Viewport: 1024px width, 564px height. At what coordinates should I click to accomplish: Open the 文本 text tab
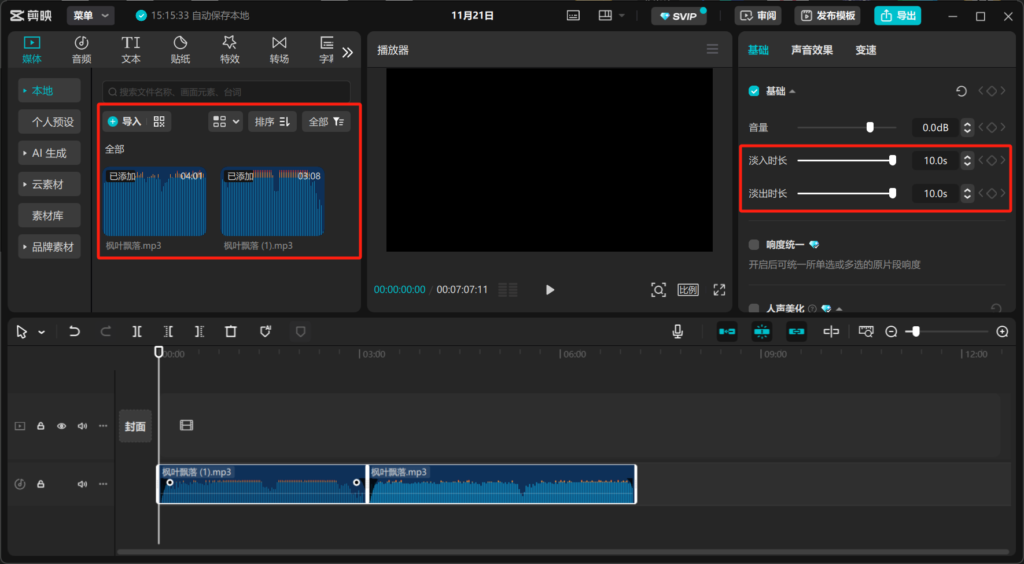pyautogui.click(x=131, y=49)
